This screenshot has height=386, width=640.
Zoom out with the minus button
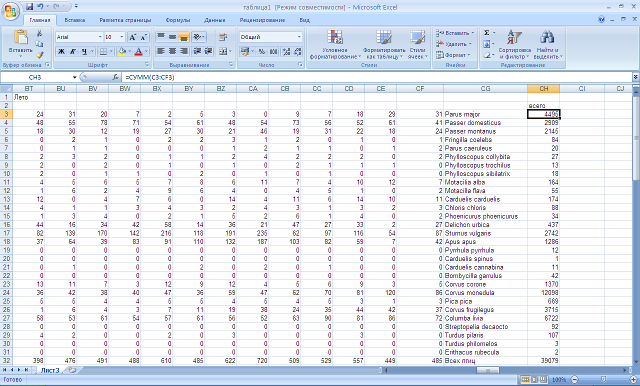(574, 380)
